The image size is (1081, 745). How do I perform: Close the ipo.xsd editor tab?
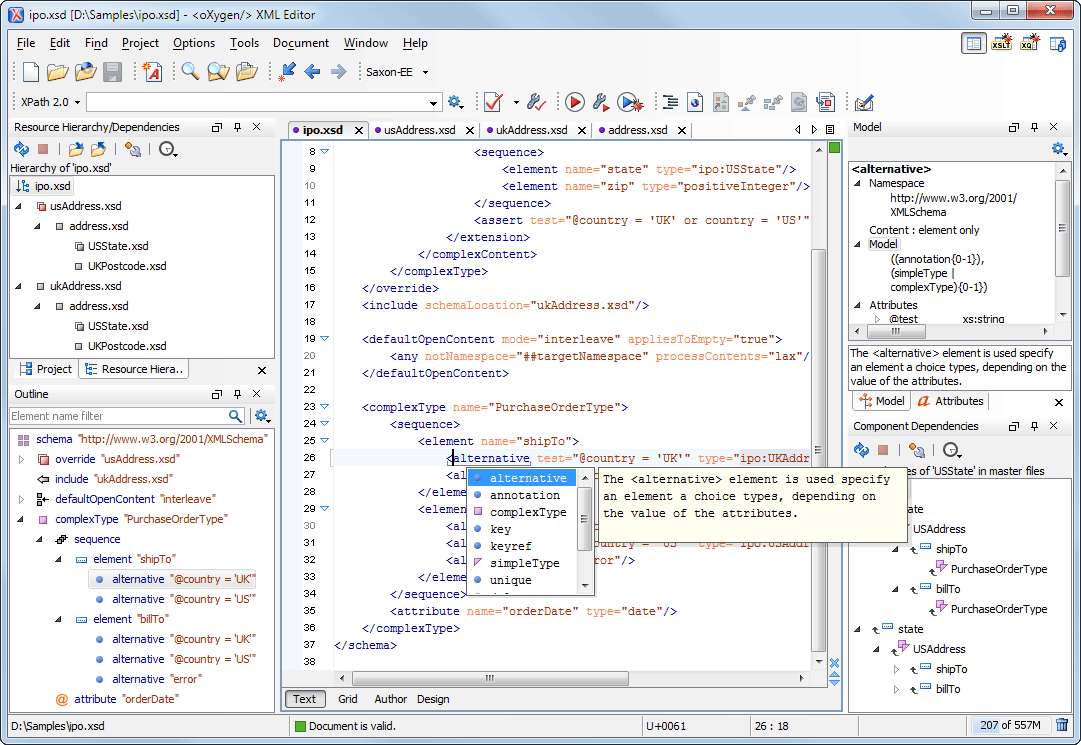(x=358, y=130)
